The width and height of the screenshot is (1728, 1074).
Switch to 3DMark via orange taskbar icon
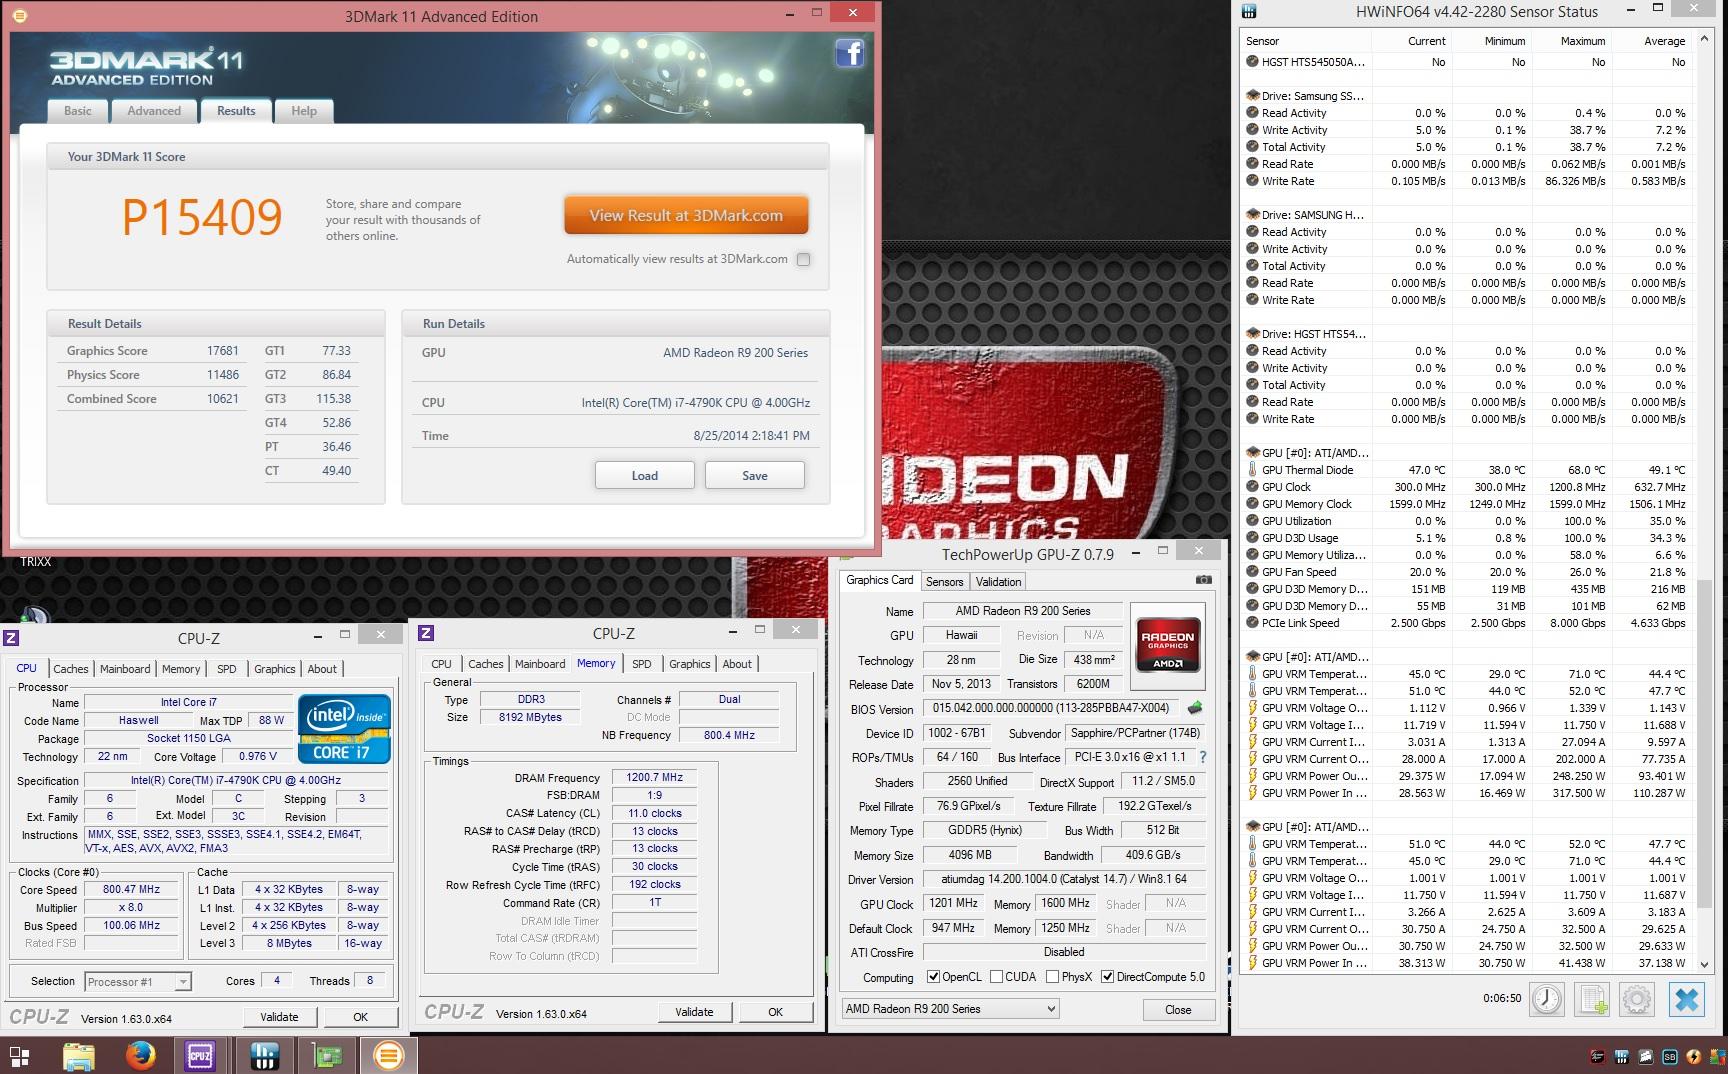[389, 1056]
